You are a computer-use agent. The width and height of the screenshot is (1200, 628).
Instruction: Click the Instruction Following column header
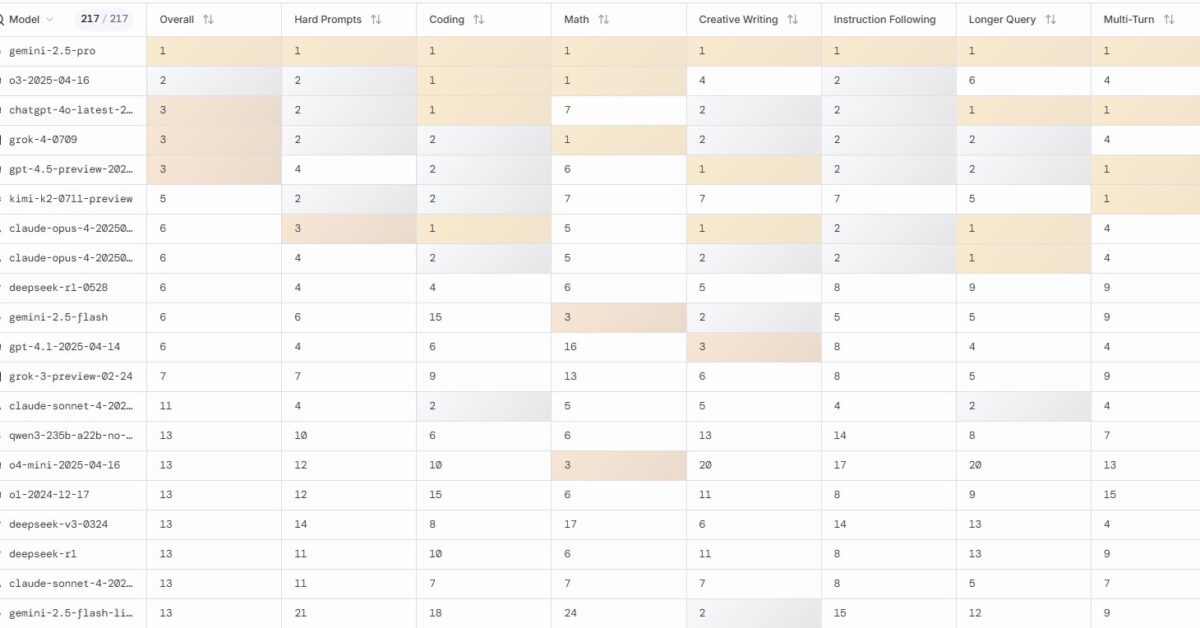(x=884, y=19)
